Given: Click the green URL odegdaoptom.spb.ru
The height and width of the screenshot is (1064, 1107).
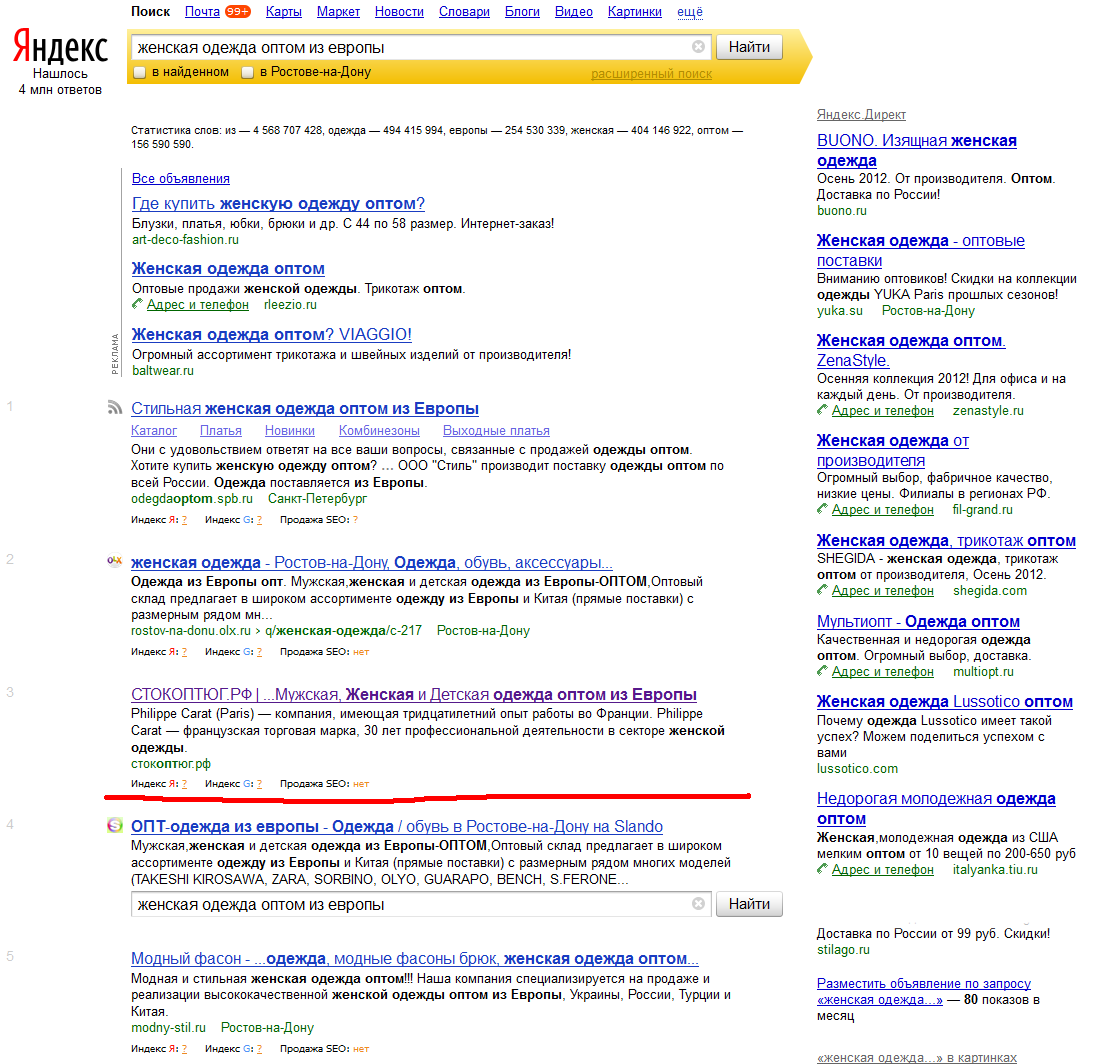Looking at the screenshot, I should (191, 498).
